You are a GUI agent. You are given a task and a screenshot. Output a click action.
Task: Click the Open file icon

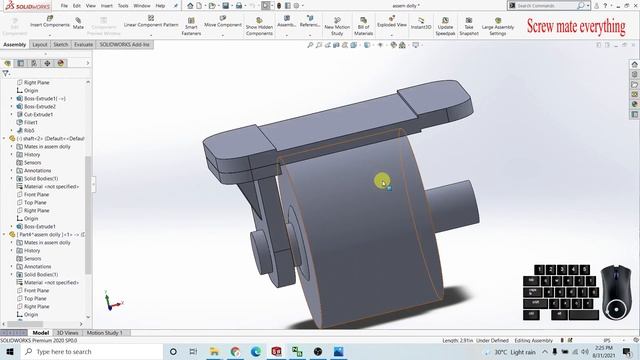click(212, 6)
